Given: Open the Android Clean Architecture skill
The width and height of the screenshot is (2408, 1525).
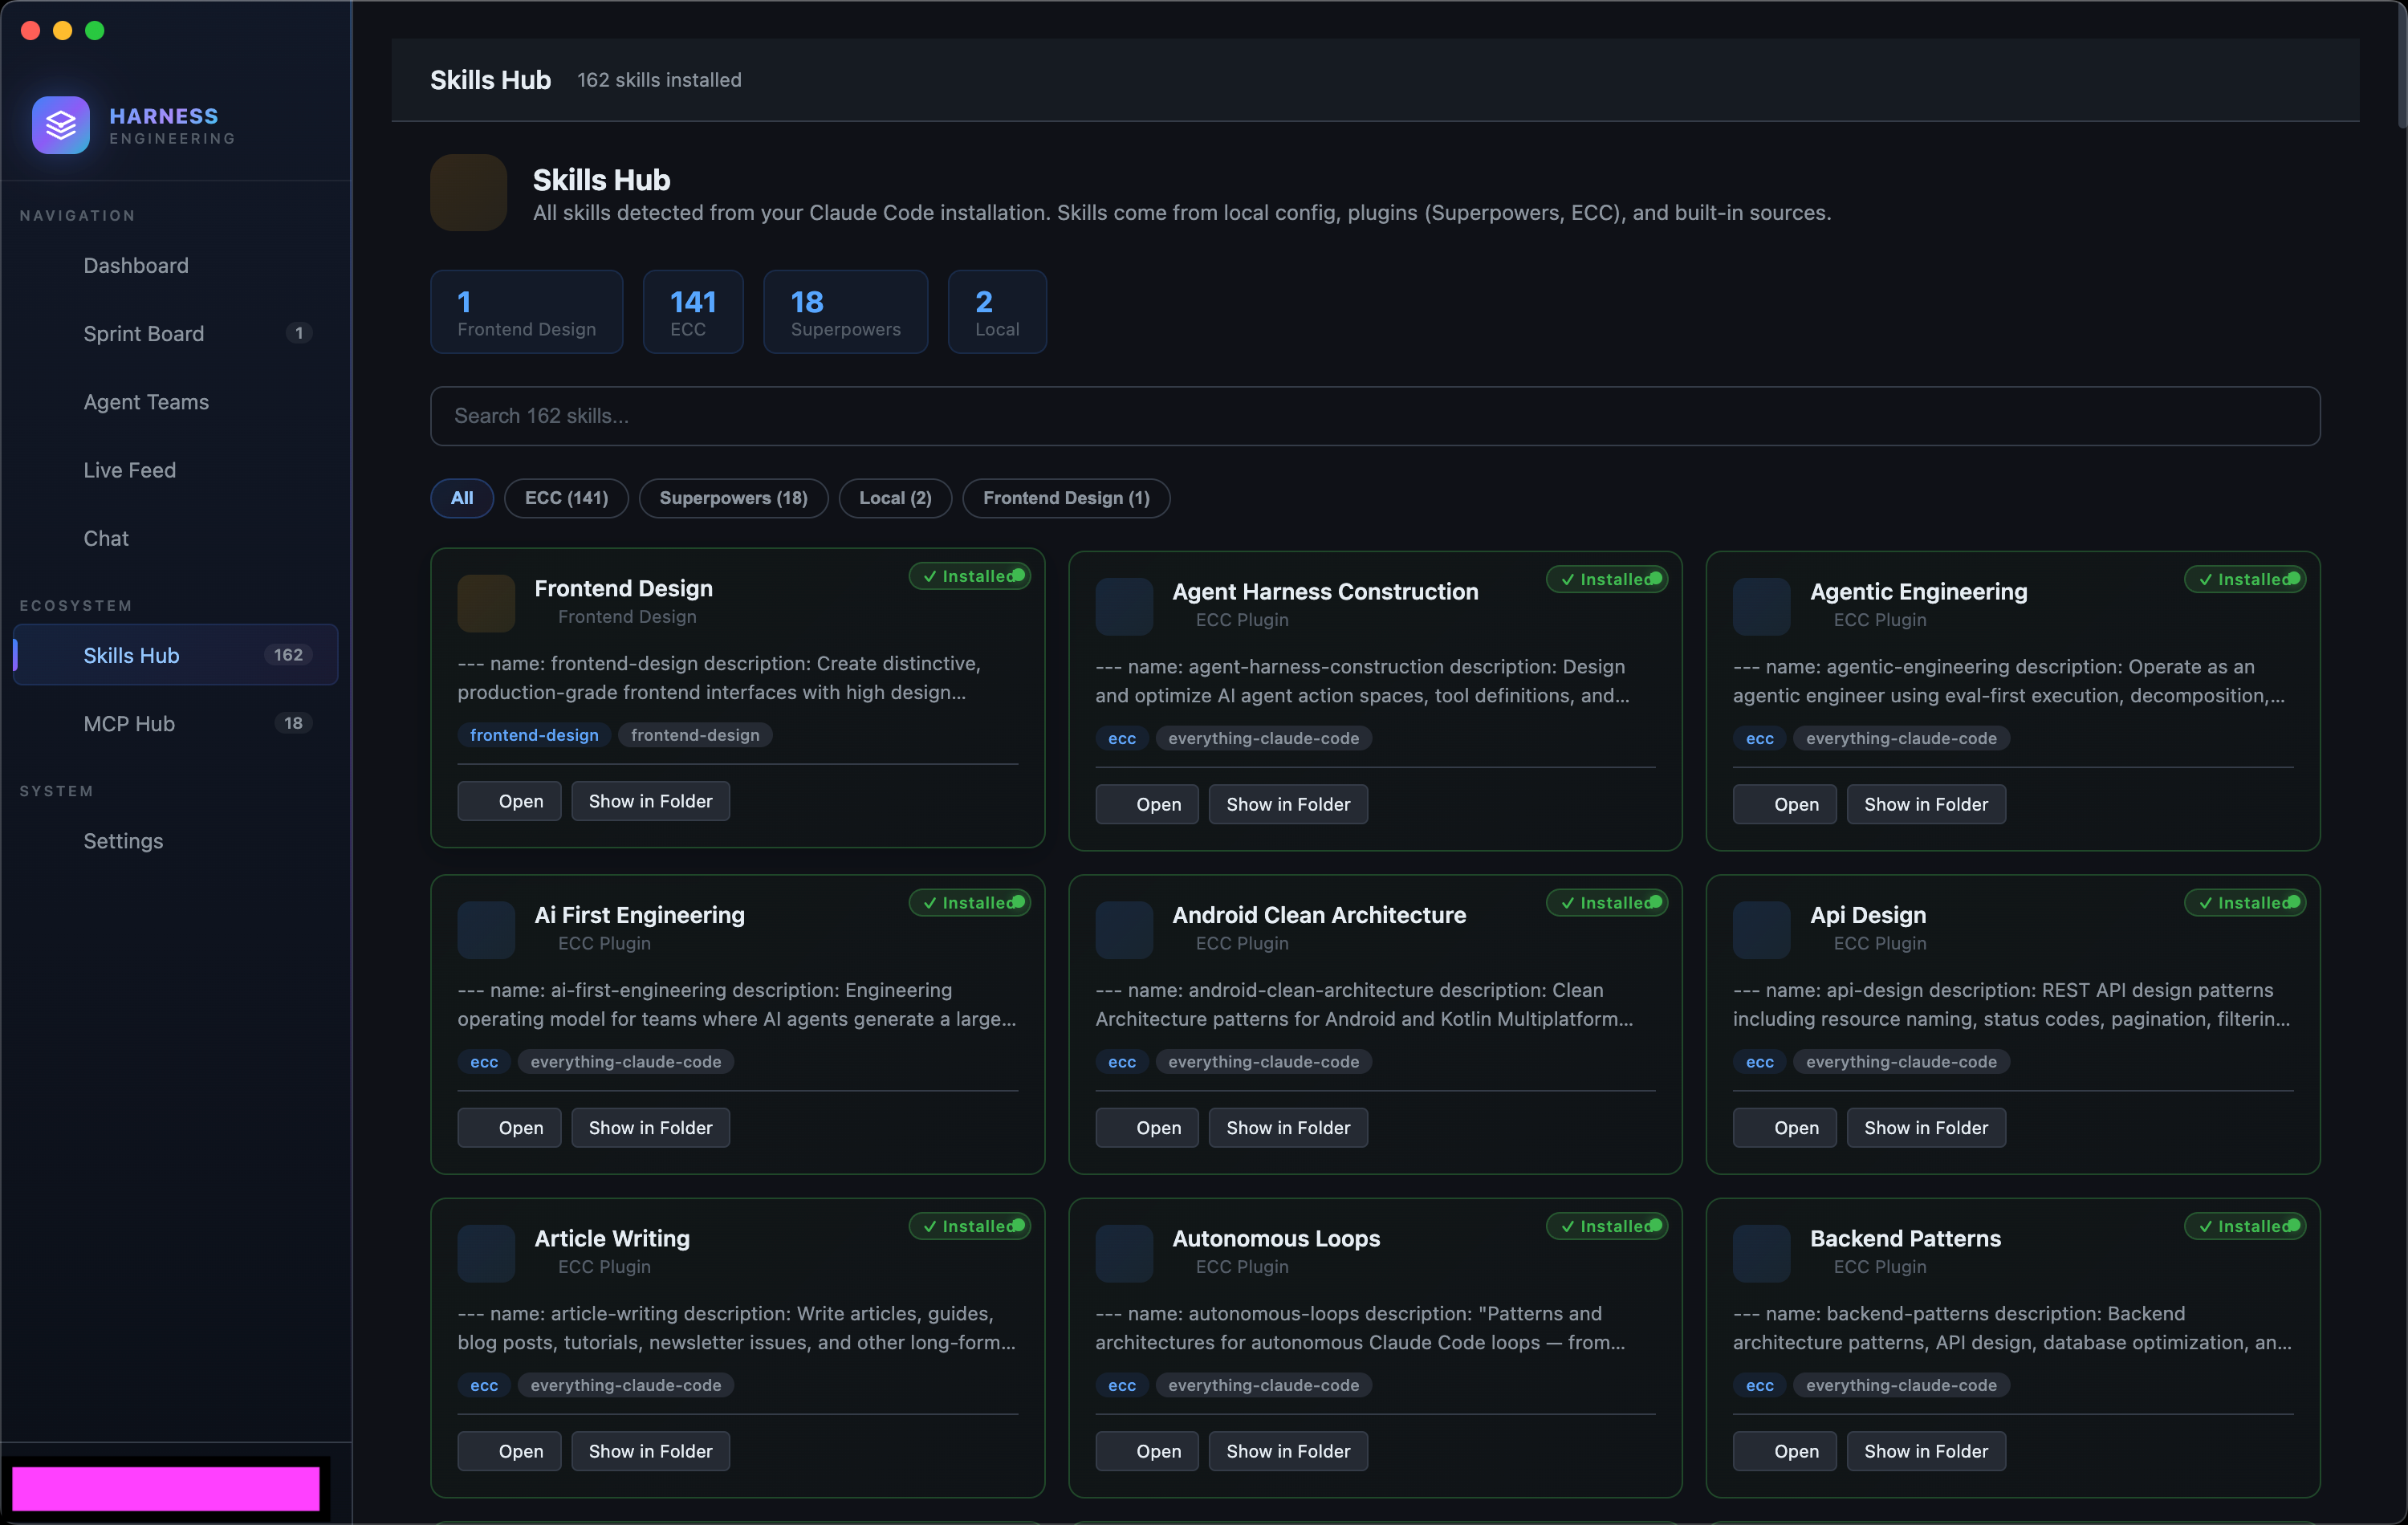Looking at the screenshot, I should coord(1147,1128).
